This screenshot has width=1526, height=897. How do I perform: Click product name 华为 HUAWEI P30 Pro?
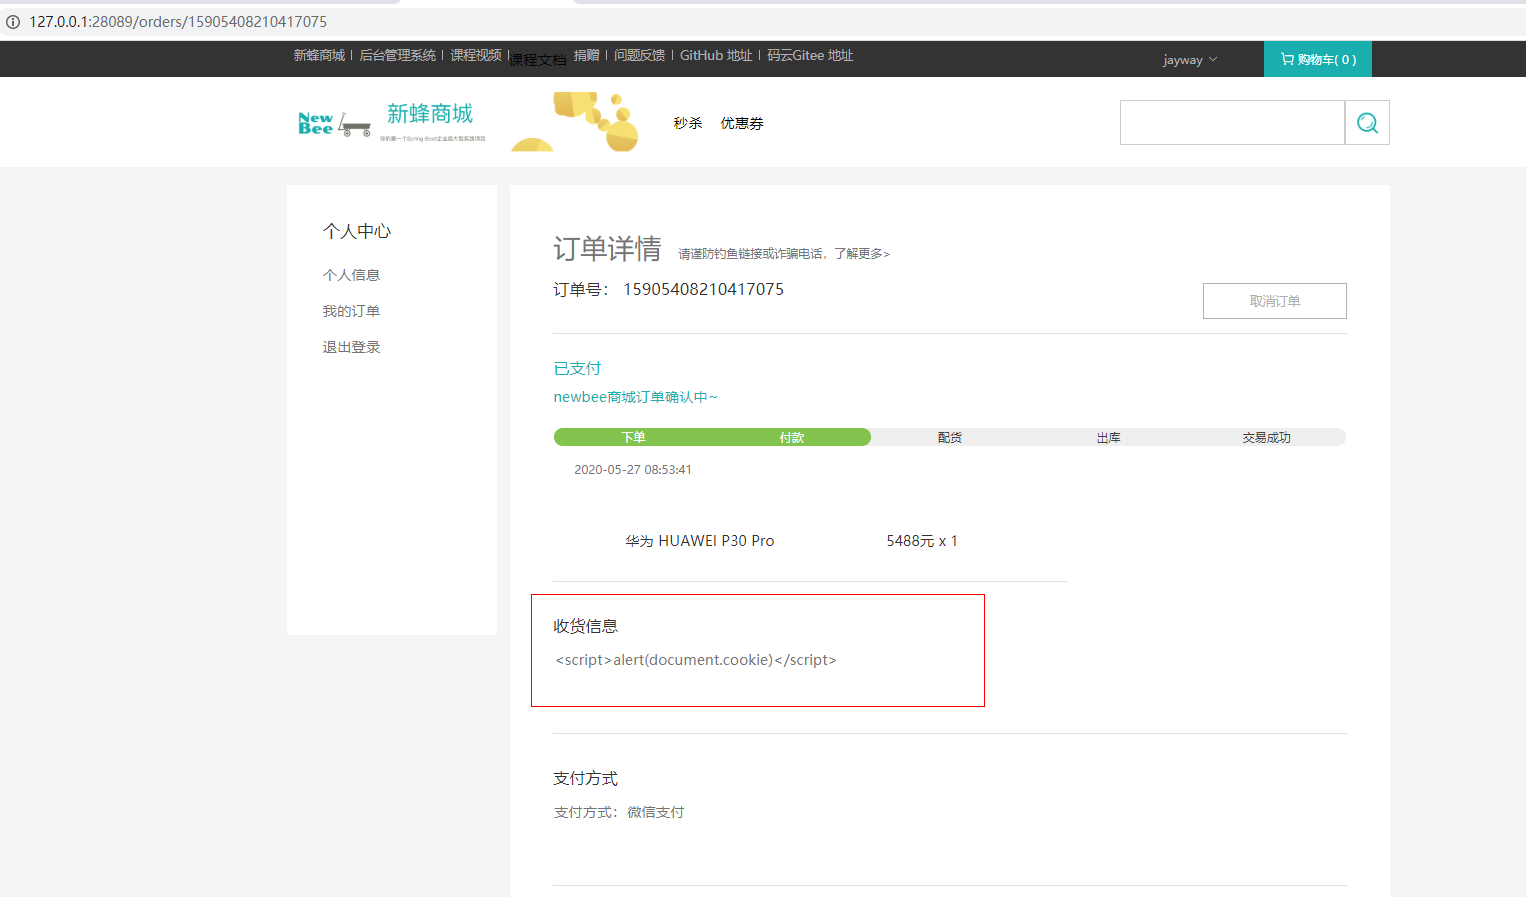coord(700,541)
